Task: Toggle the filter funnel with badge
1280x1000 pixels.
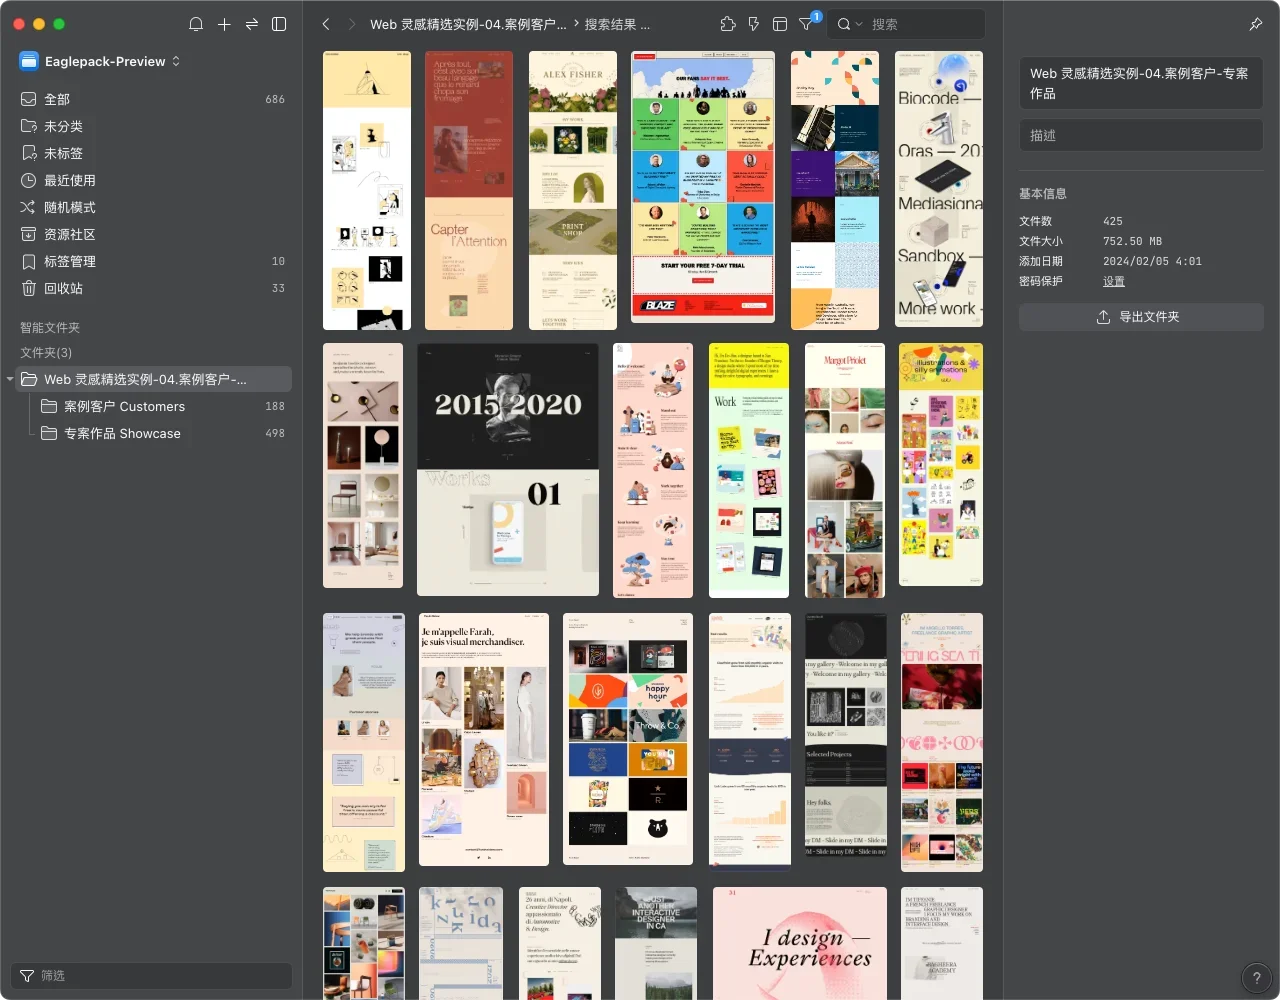Action: pyautogui.click(x=807, y=24)
